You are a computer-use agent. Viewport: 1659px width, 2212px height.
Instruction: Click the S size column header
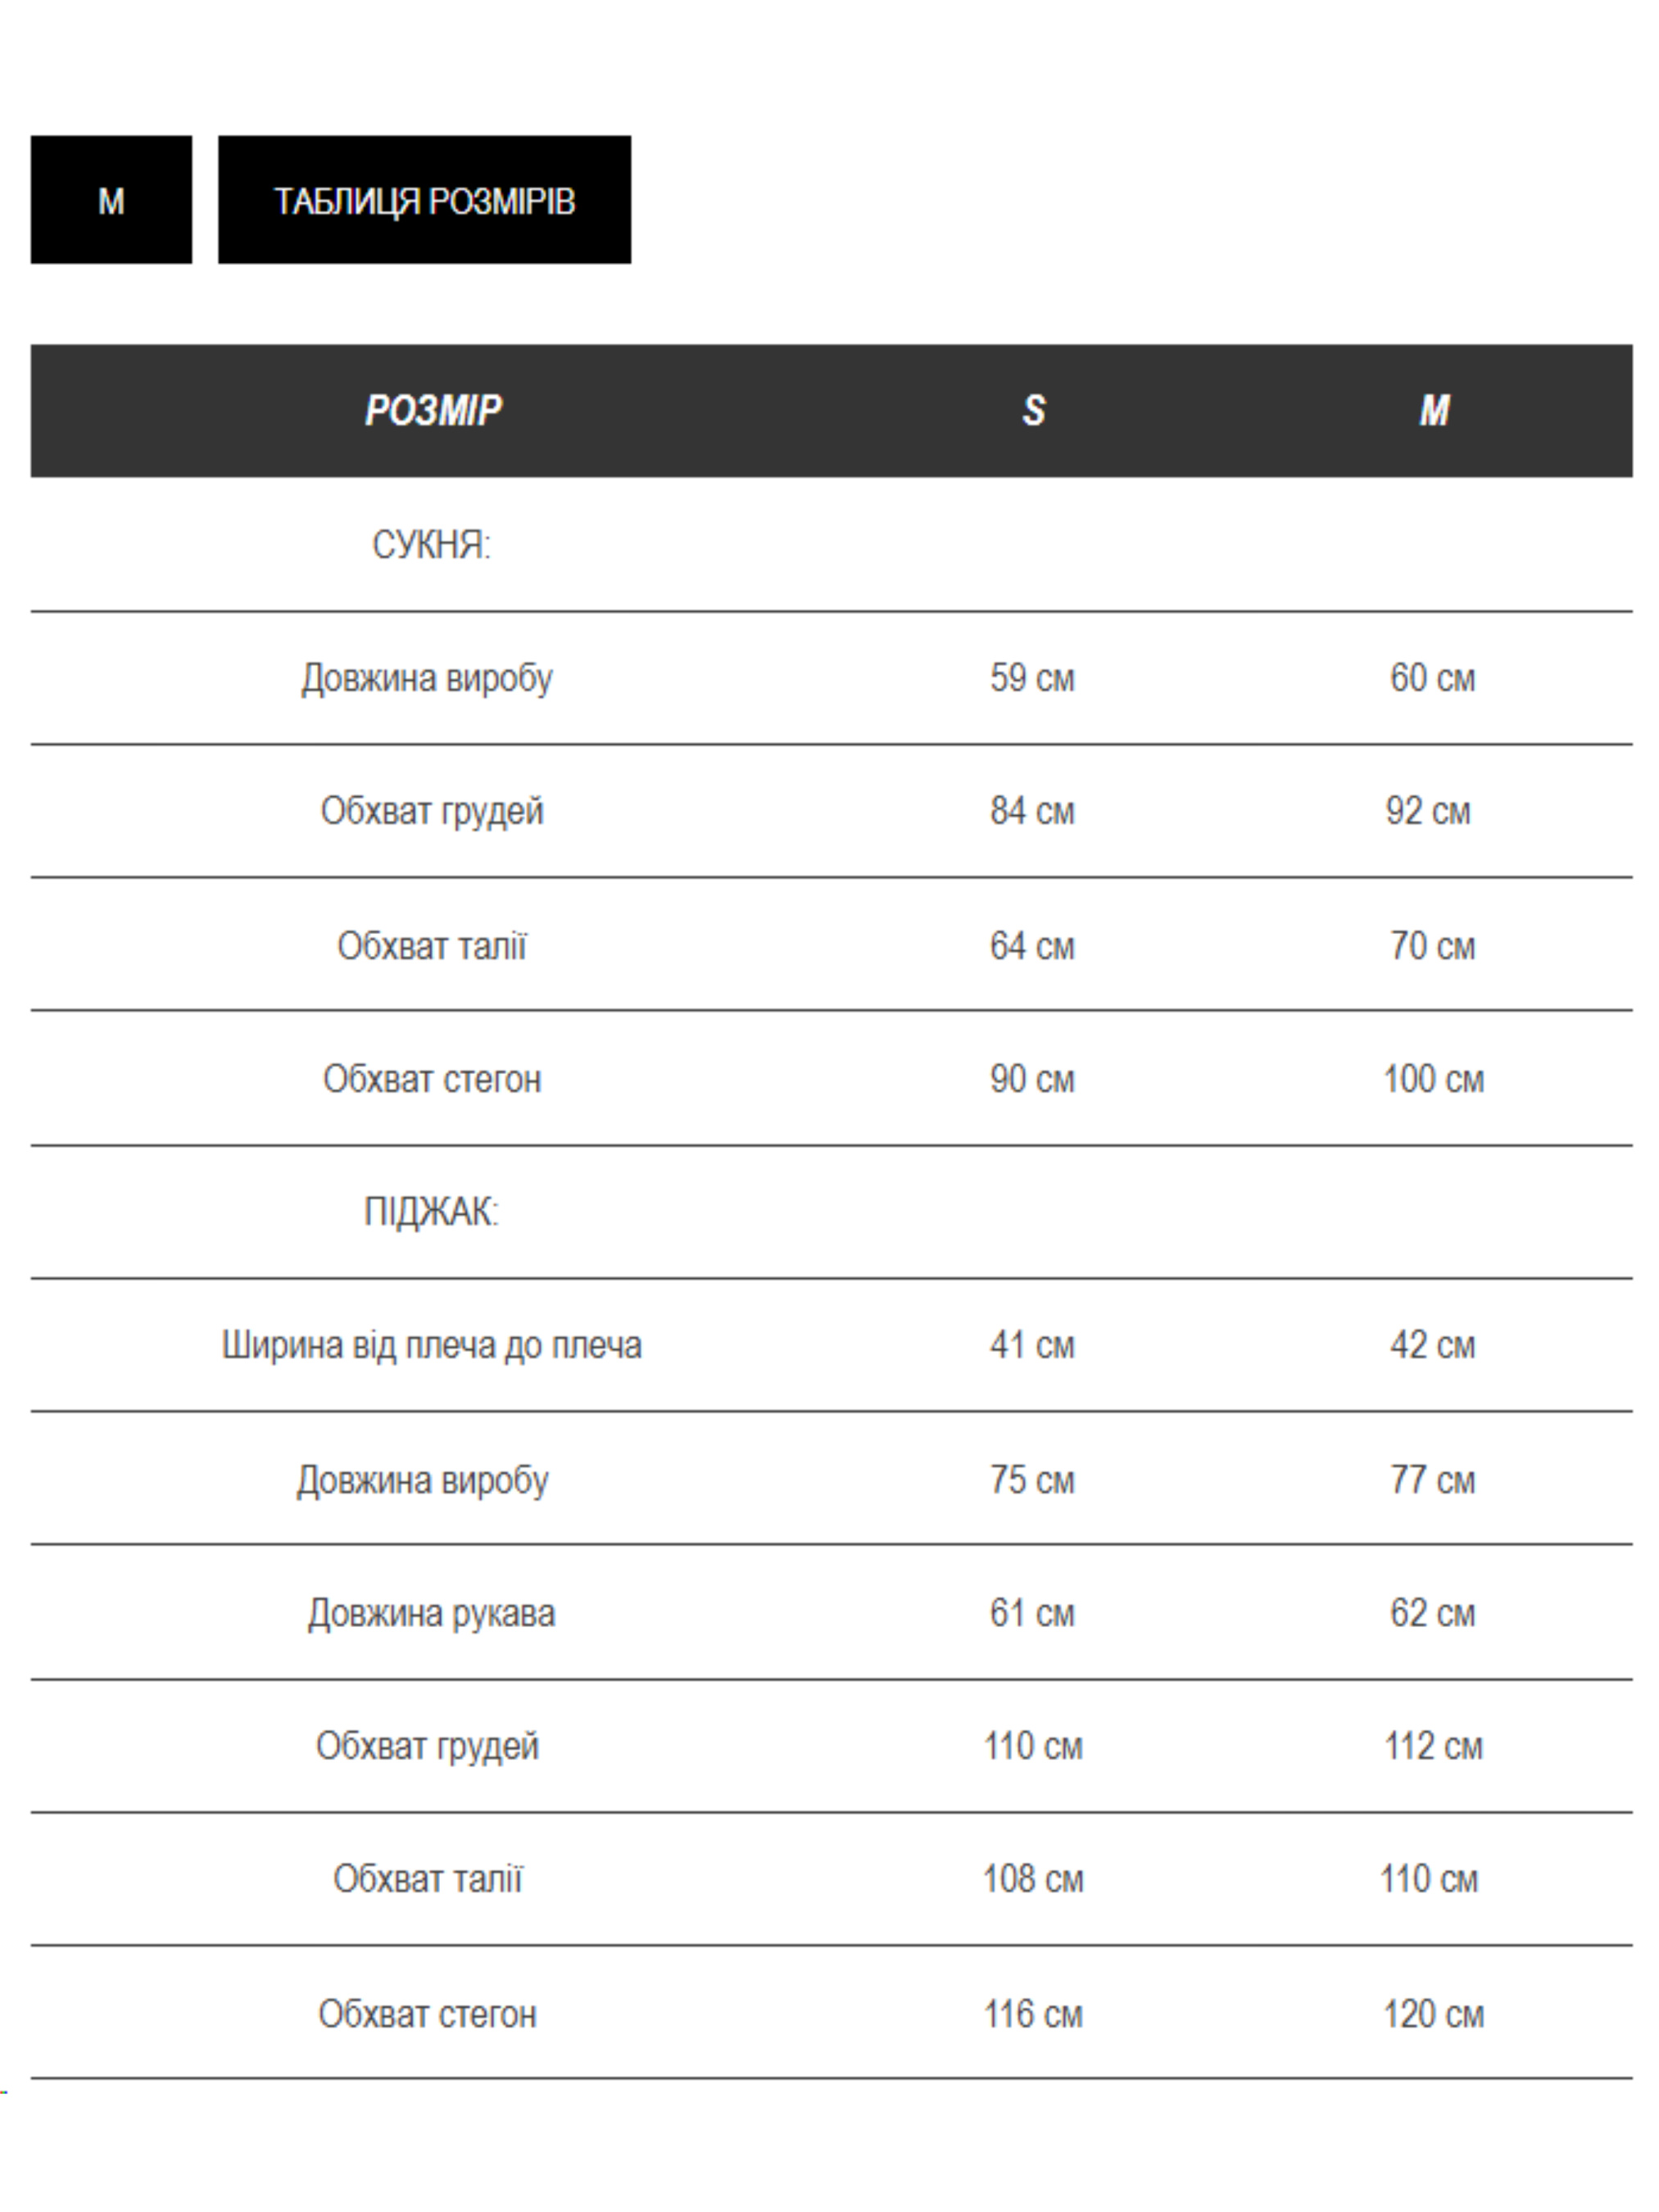tap(1033, 410)
